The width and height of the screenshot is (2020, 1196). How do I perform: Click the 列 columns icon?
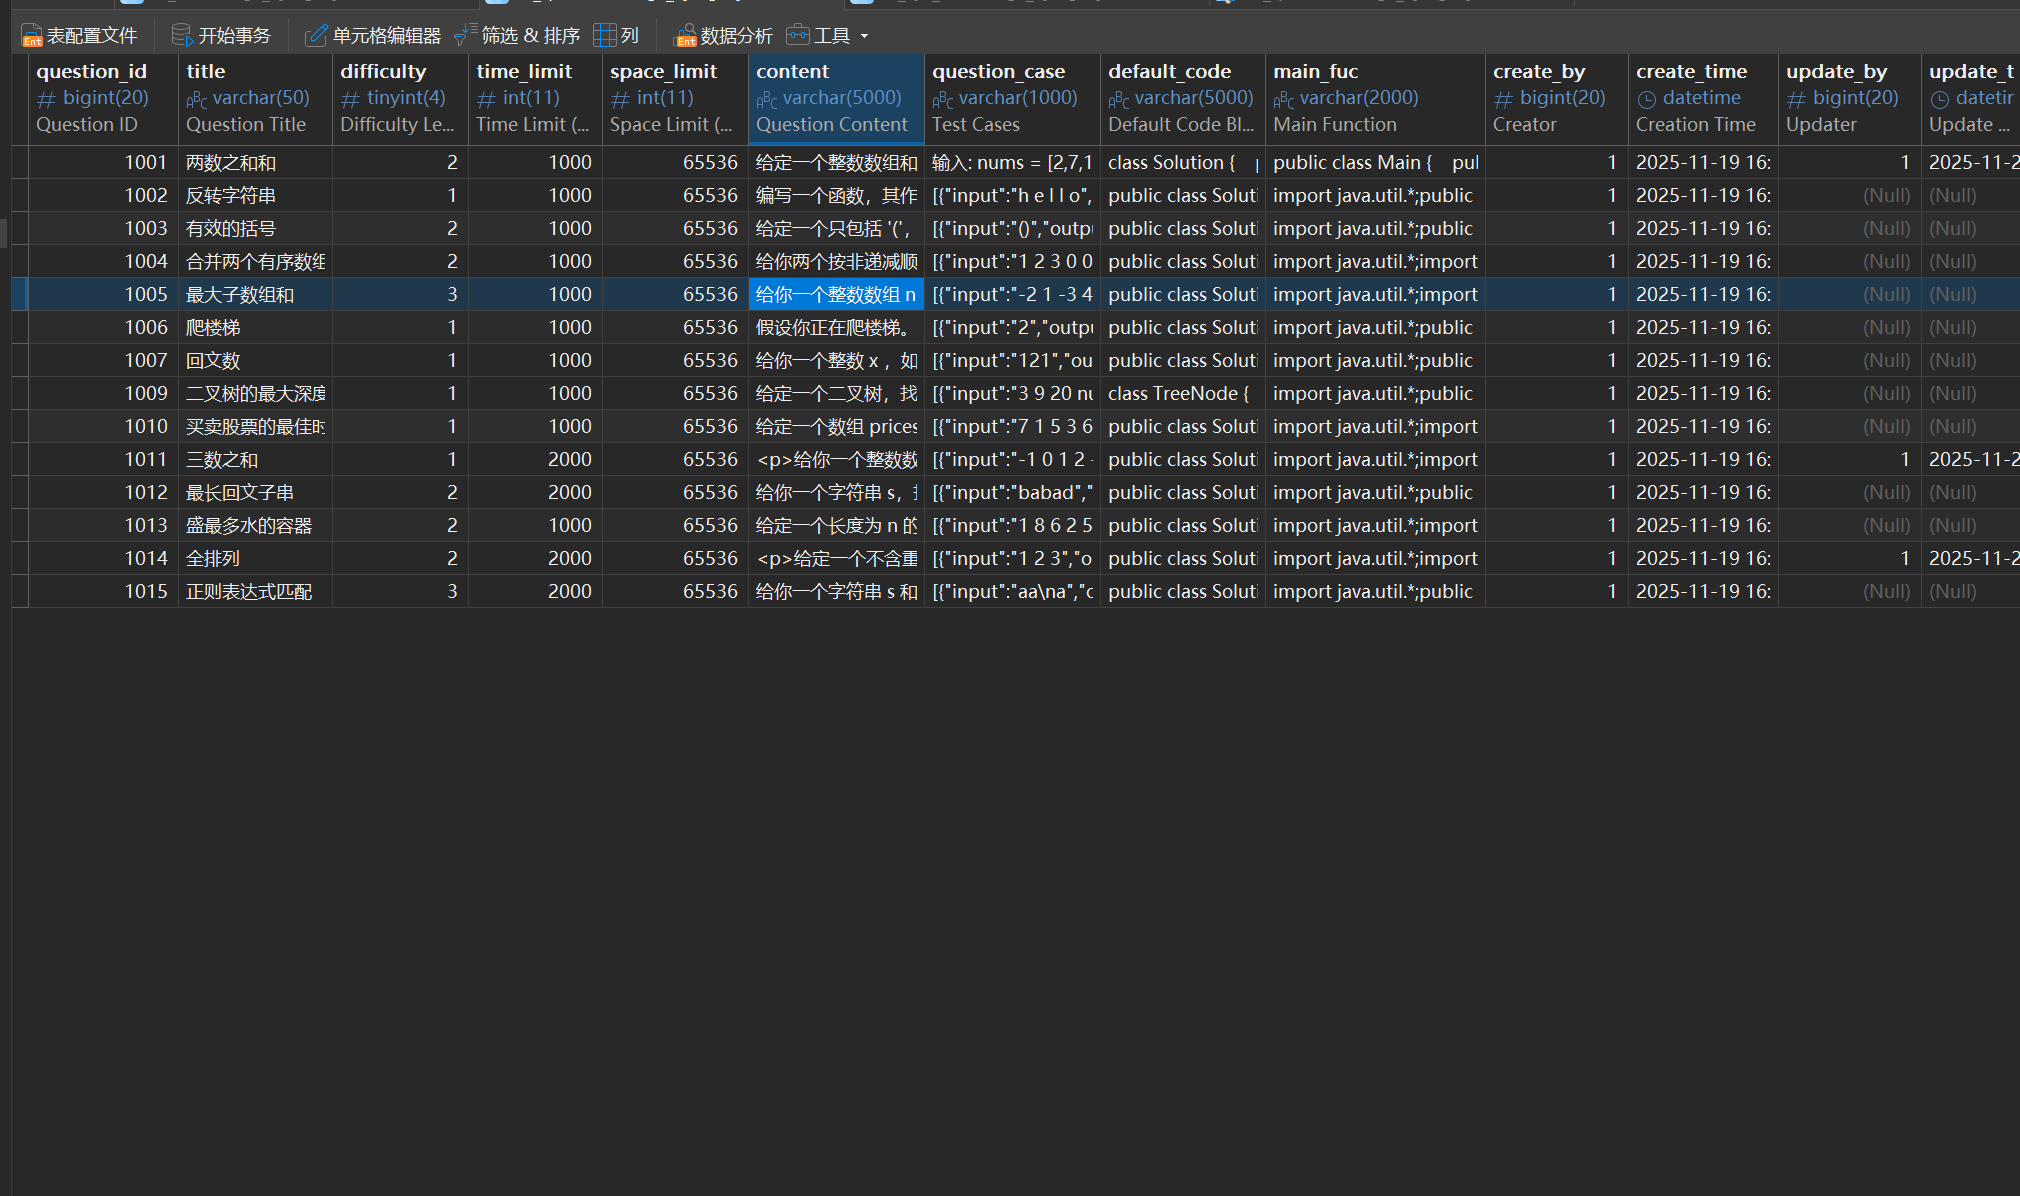coord(604,36)
